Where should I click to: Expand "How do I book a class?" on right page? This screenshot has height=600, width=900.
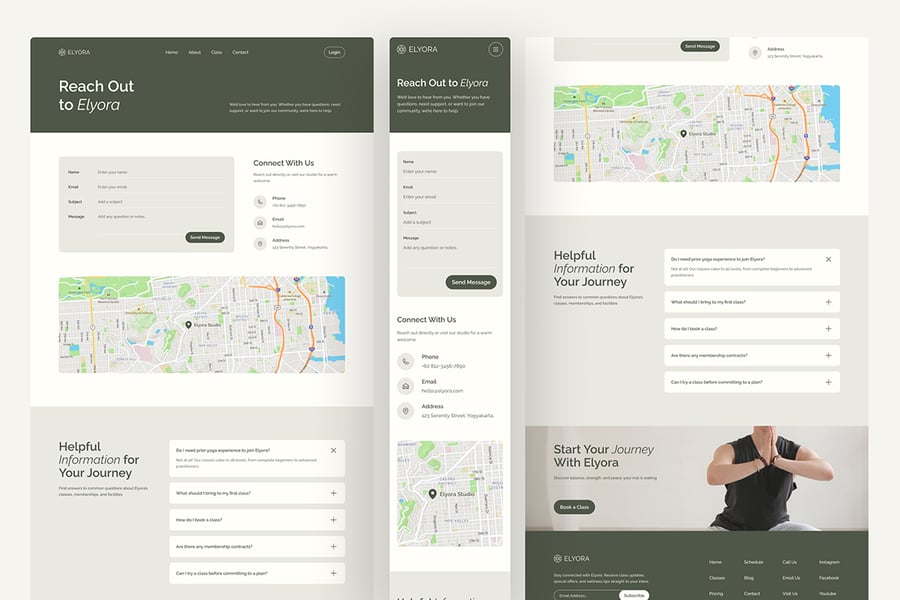(828, 328)
